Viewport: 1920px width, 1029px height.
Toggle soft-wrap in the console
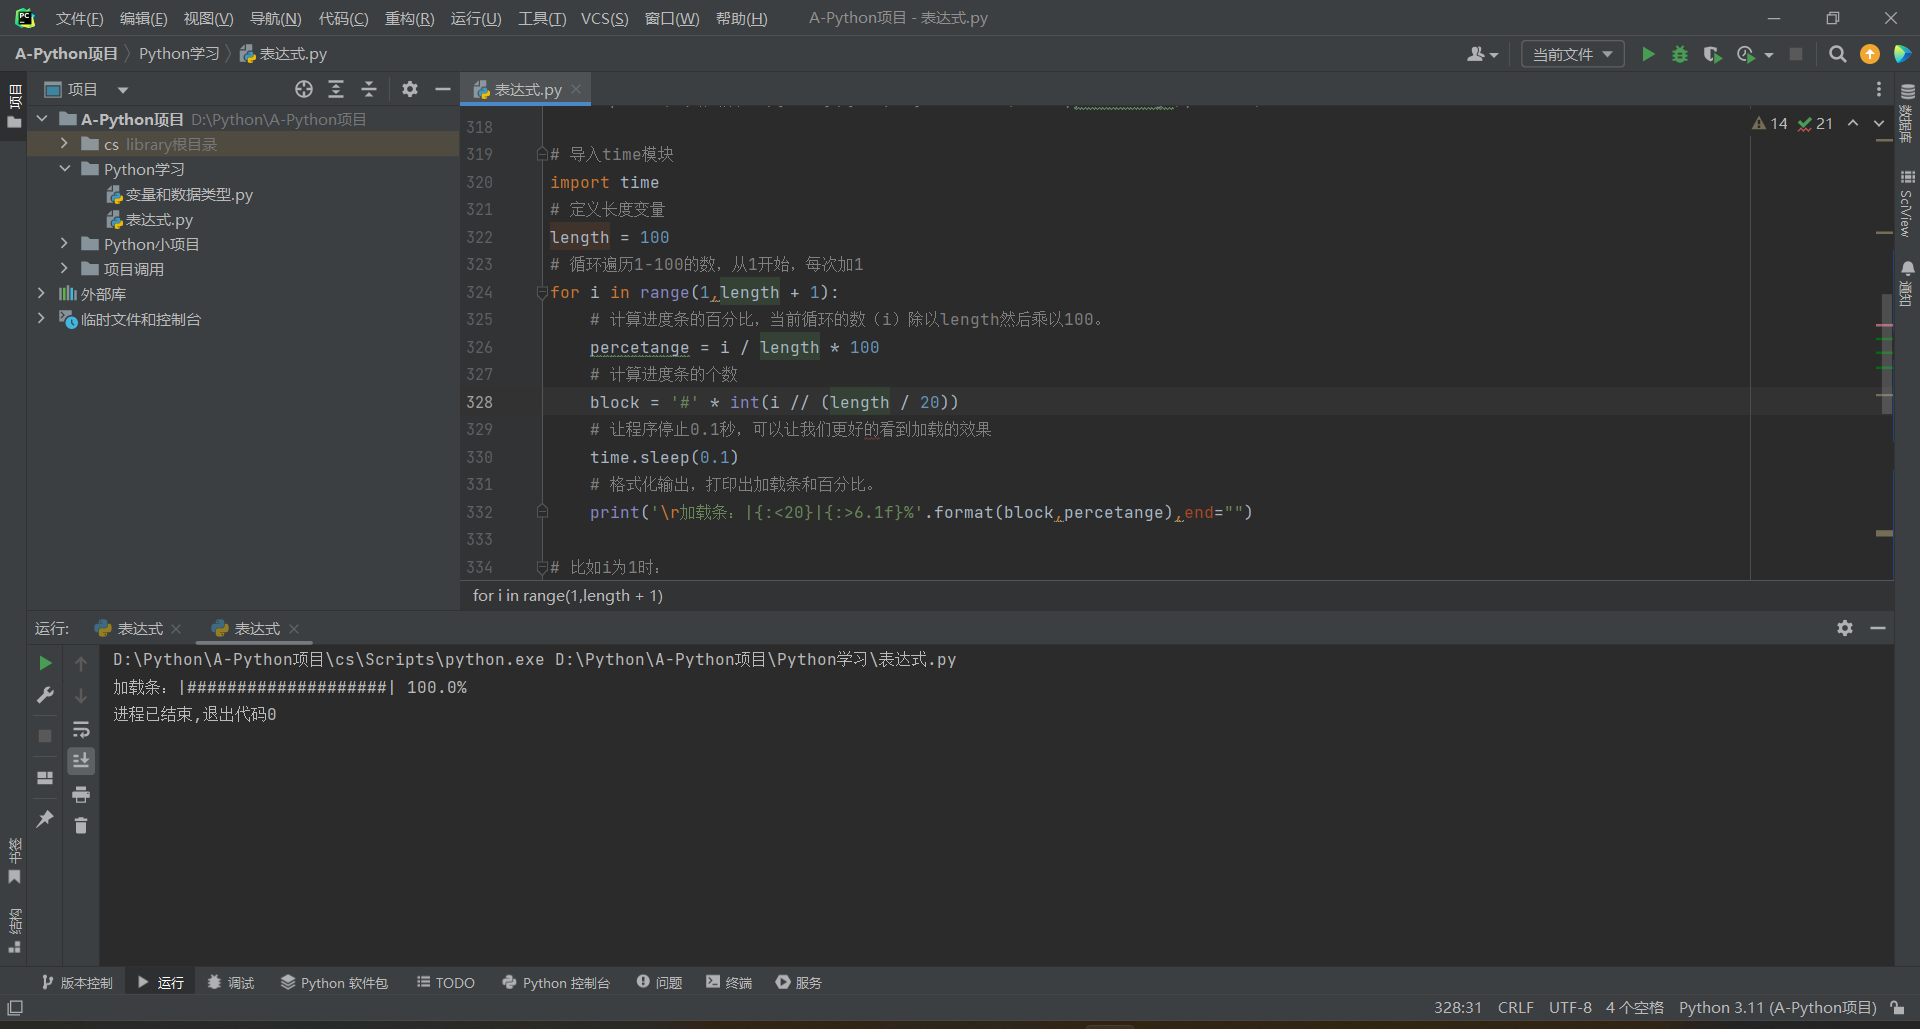pyautogui.click(x=81, y=729)
